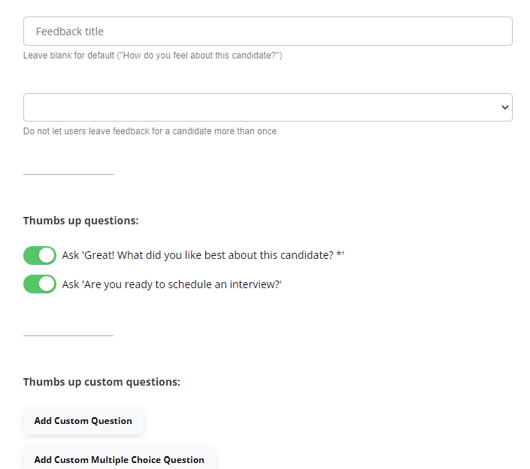Click the 'Ask Are you ready to schedule' label

click(171, 285)
